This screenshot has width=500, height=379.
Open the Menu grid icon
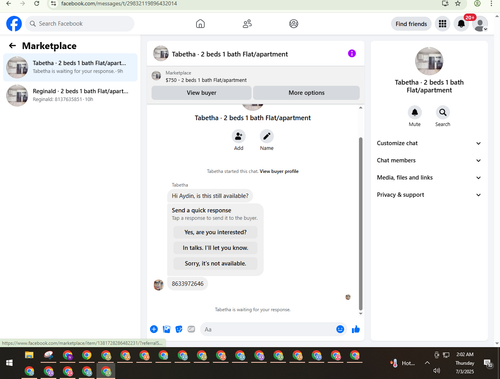click(442, 24)
